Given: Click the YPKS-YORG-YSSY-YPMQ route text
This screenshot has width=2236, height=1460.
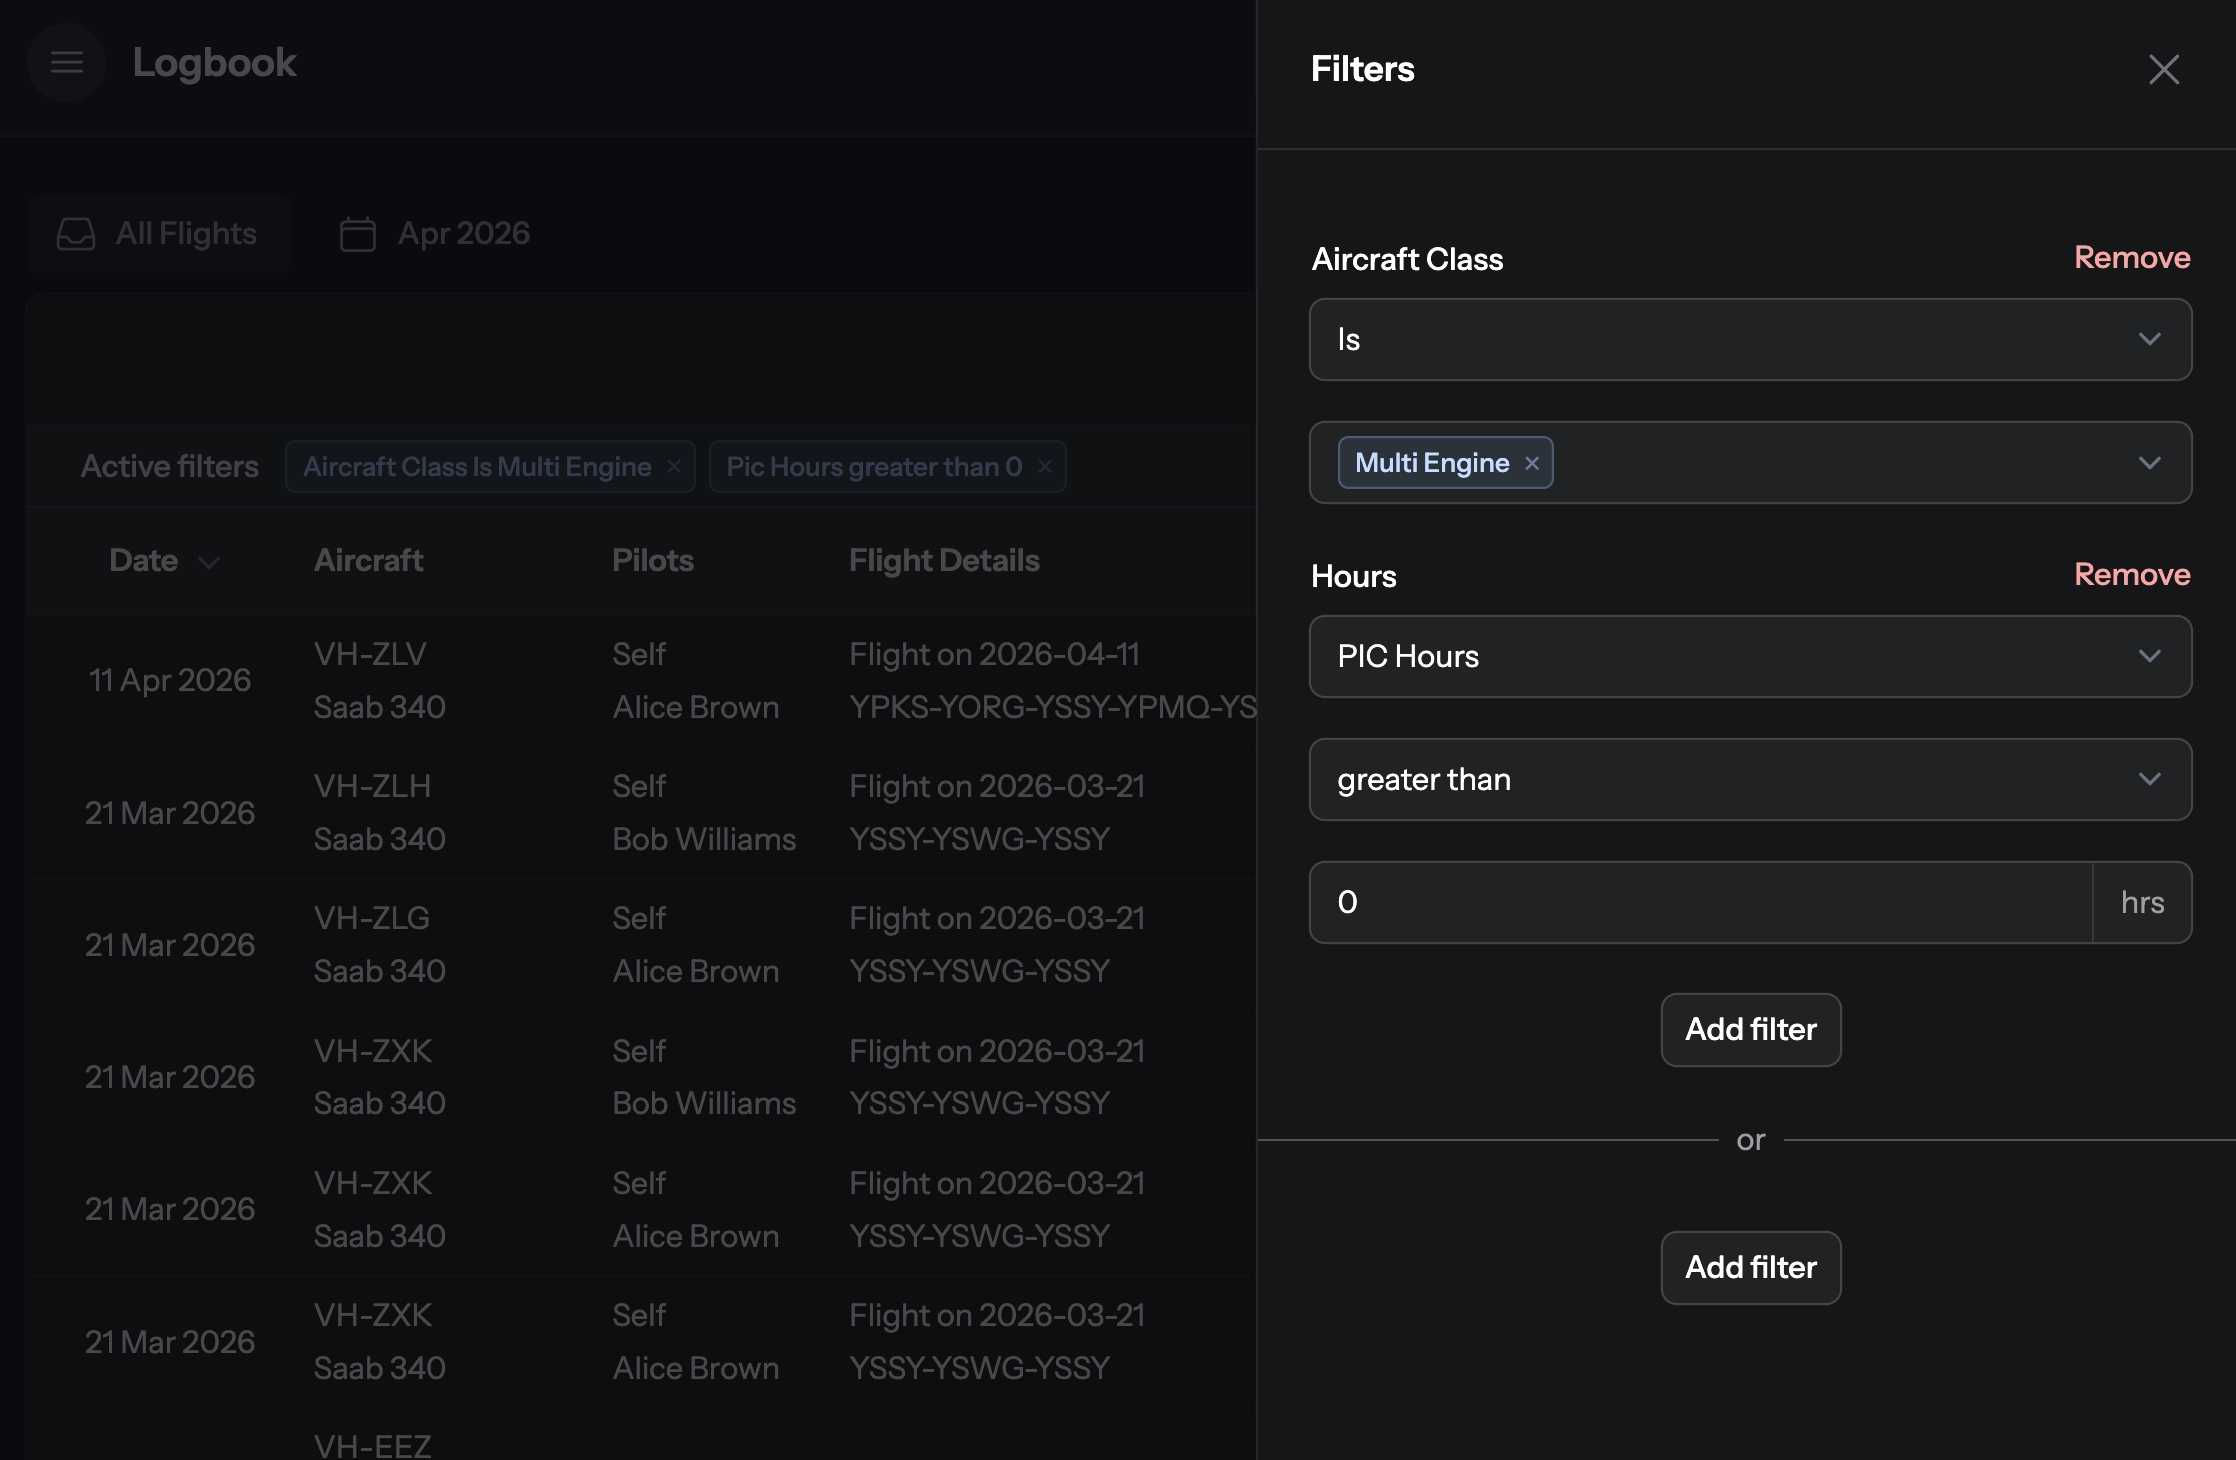Looking at the screenshot, I should (1052, 707).
